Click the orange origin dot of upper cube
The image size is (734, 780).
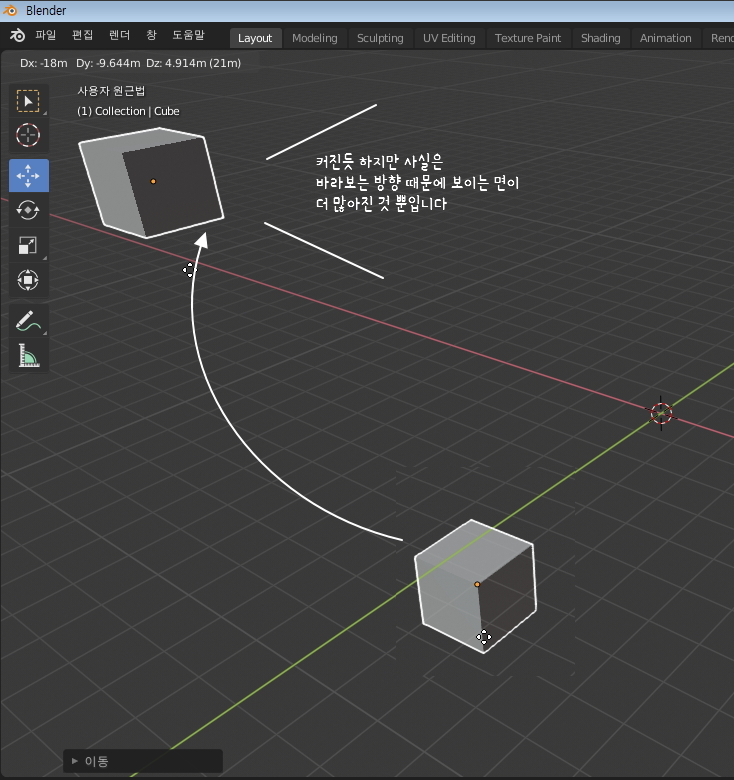pyautogui.click(x=153, y=181)
